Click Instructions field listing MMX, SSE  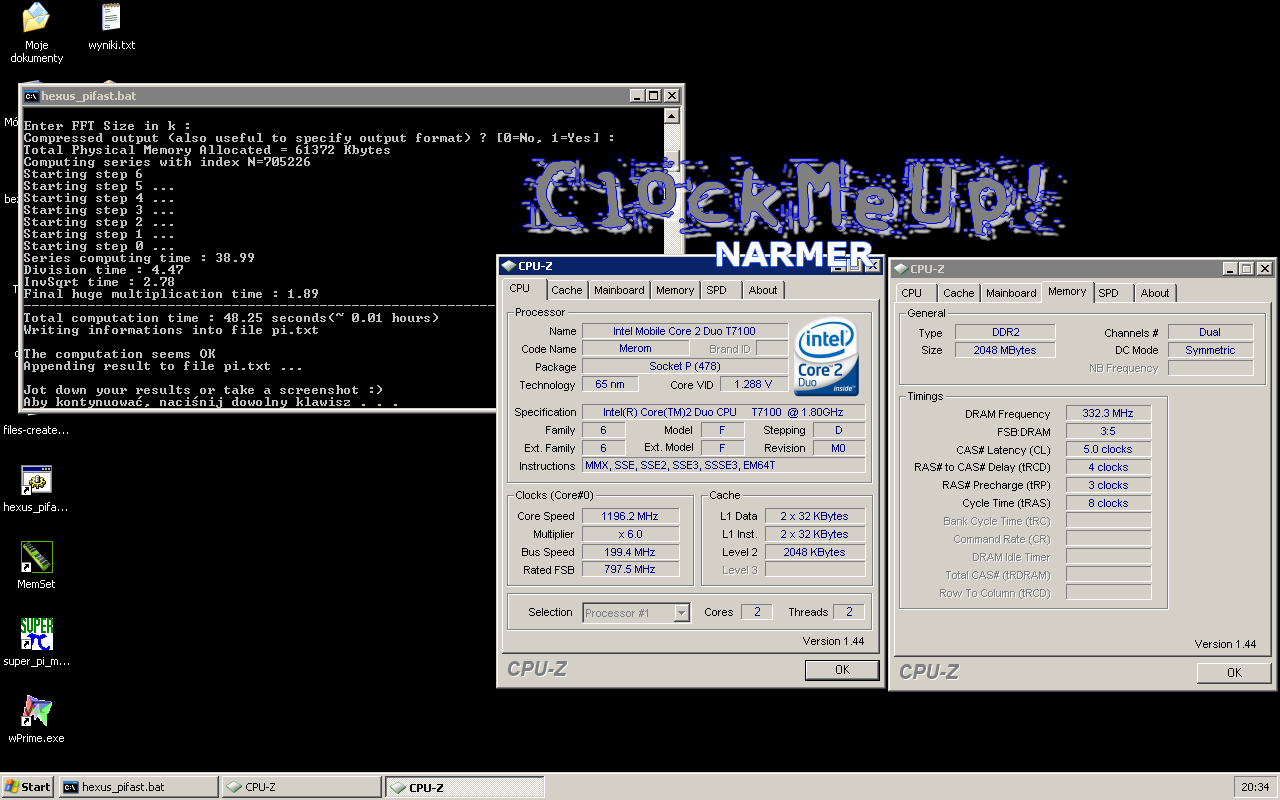click(724, 466)
